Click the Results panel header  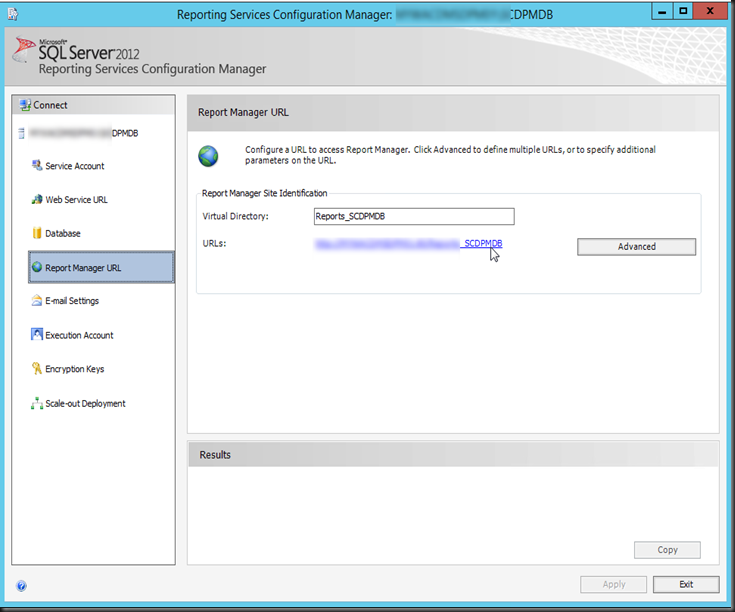453,455
